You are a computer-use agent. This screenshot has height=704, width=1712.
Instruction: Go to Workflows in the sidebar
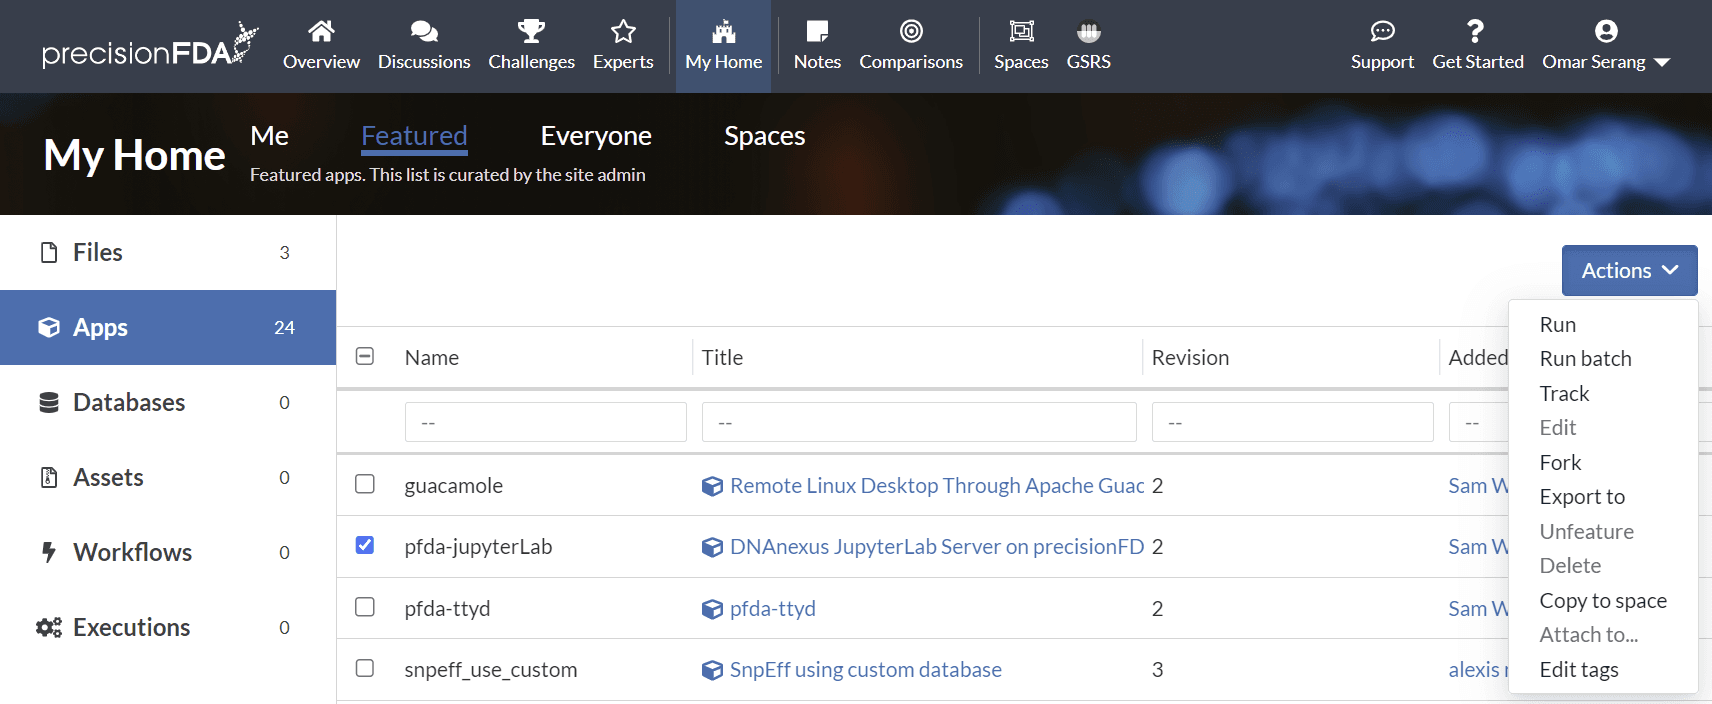pos(132,552)
